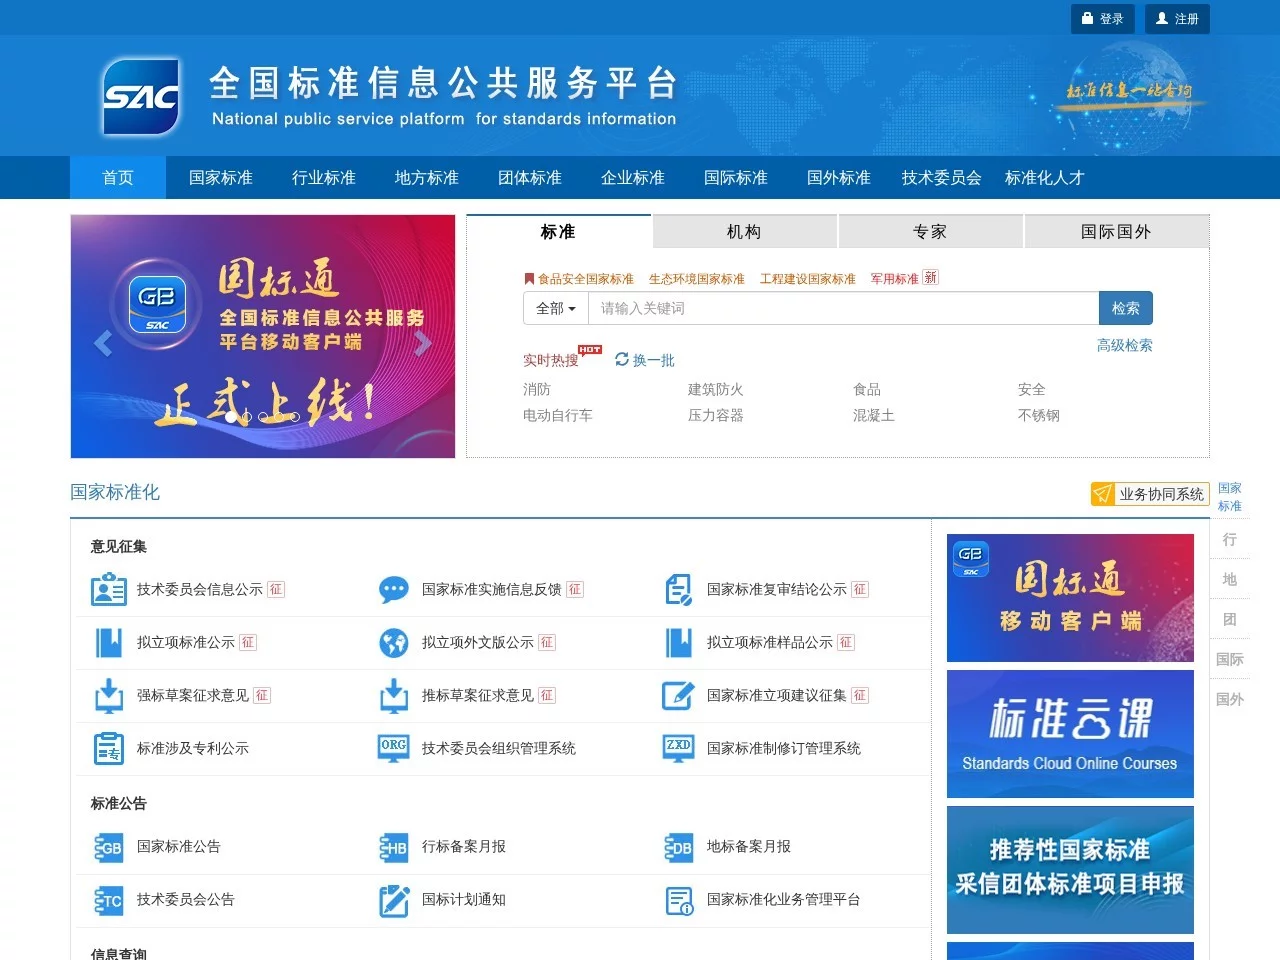Click the ZXD 国家标准制修订管理系统 icon
This screenshot has height=960, width=1280.
point(678,748)
